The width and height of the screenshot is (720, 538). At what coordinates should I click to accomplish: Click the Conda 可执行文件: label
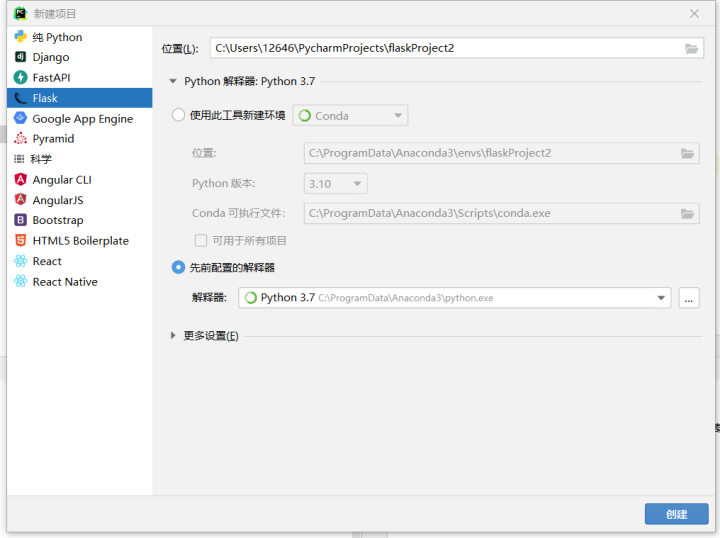[238, 213]
